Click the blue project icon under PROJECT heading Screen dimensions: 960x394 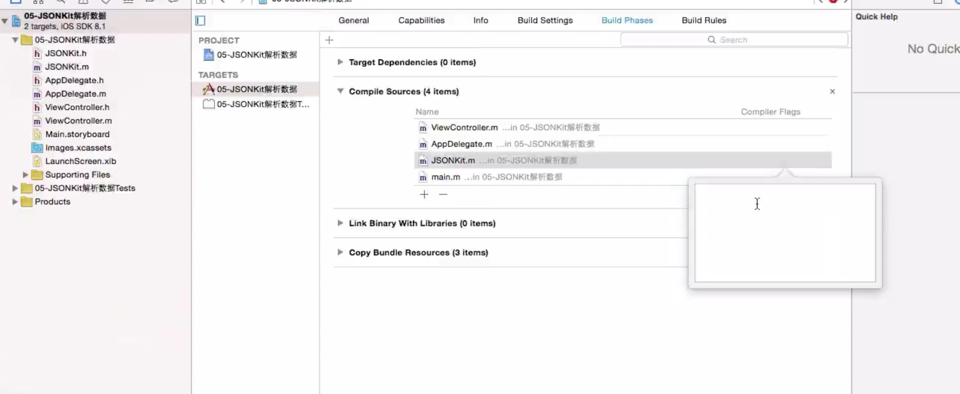tap(209, 55)
